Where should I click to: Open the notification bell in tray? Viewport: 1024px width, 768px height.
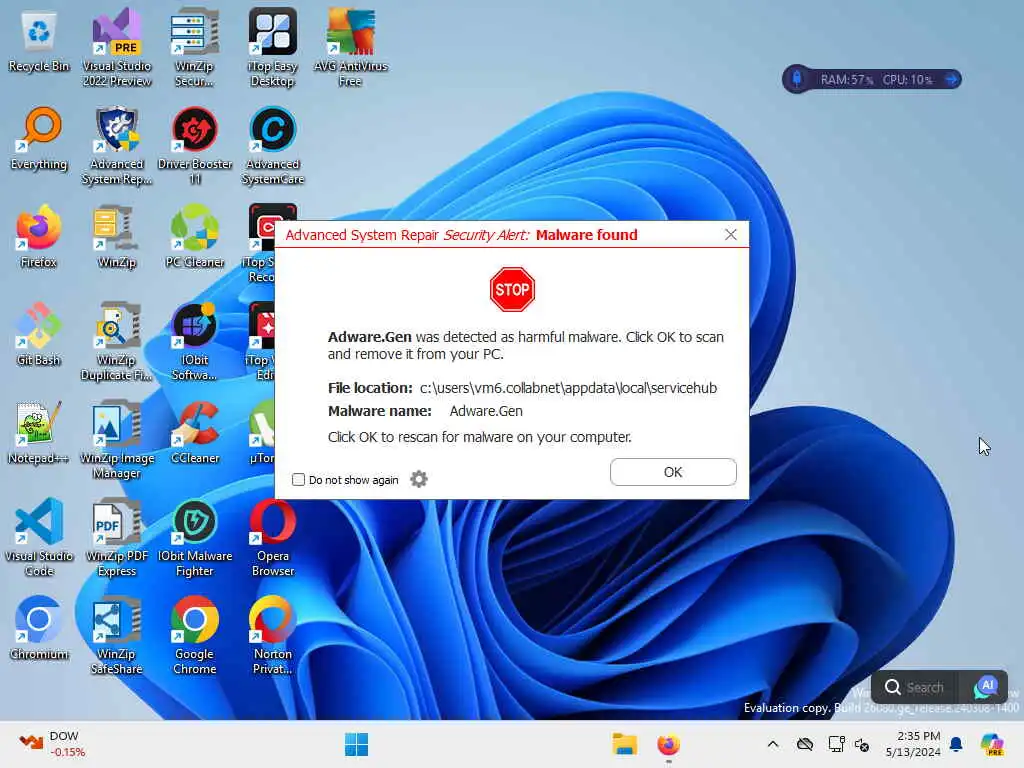pos(956,744)
